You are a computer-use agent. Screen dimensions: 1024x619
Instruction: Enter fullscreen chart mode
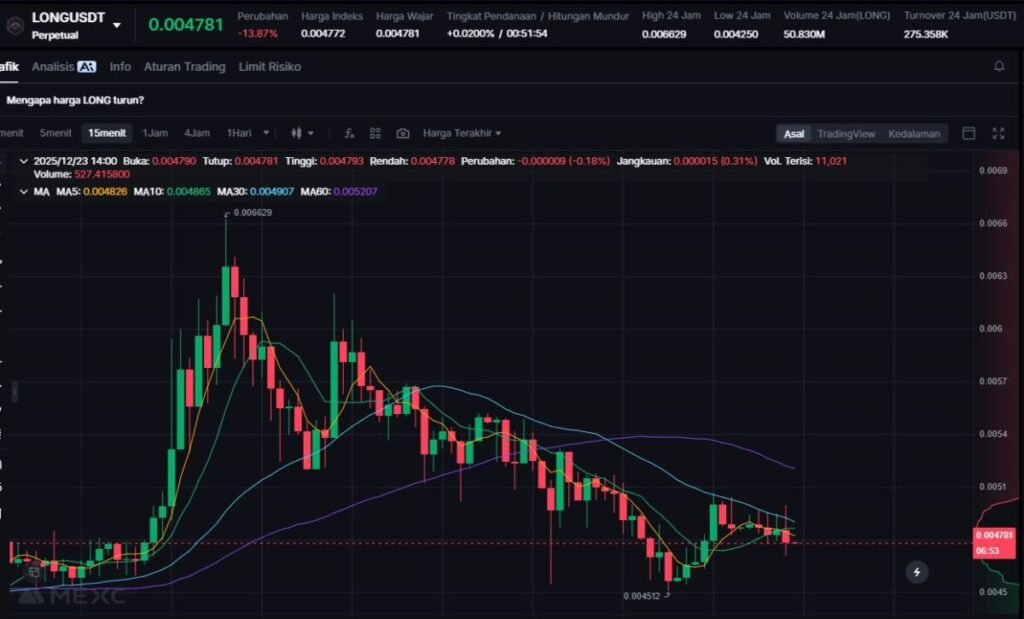click(x=997, y=134)
